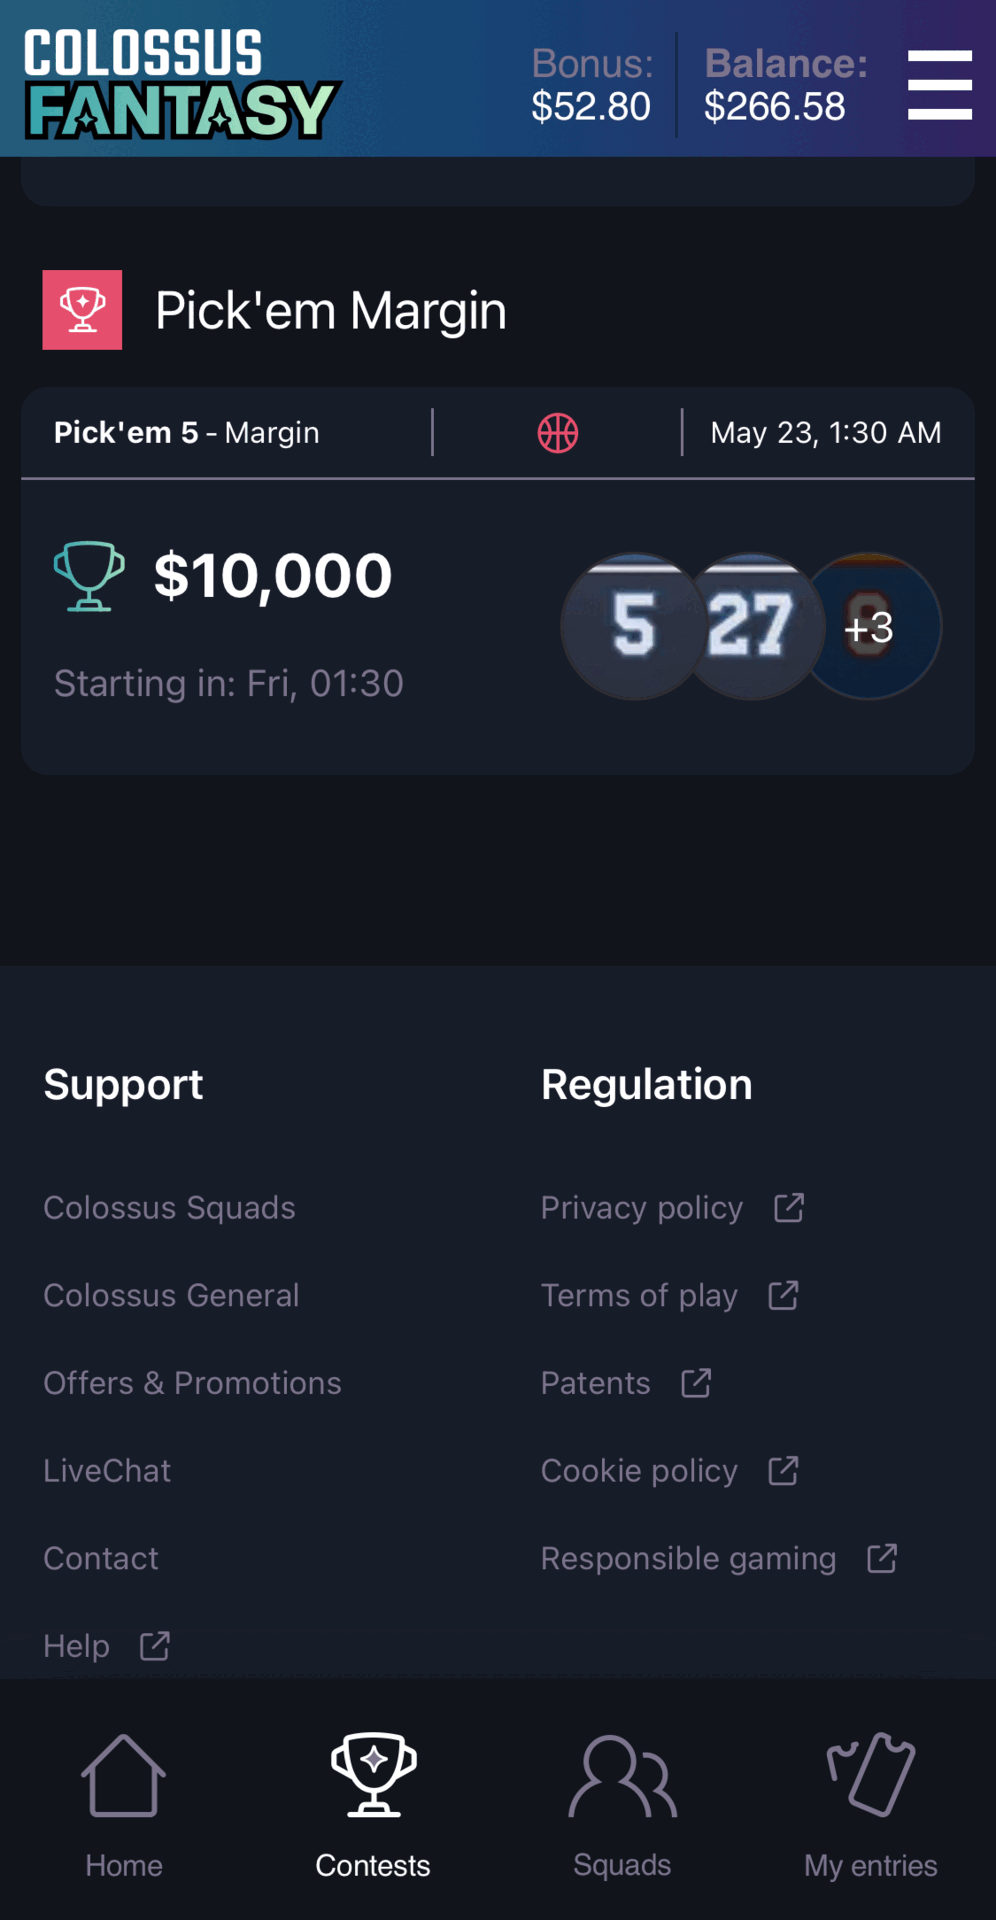The height and width of the screenshot is (1920, 996).
Task: Click the green prize trophy icon
Action: [89, 576]
